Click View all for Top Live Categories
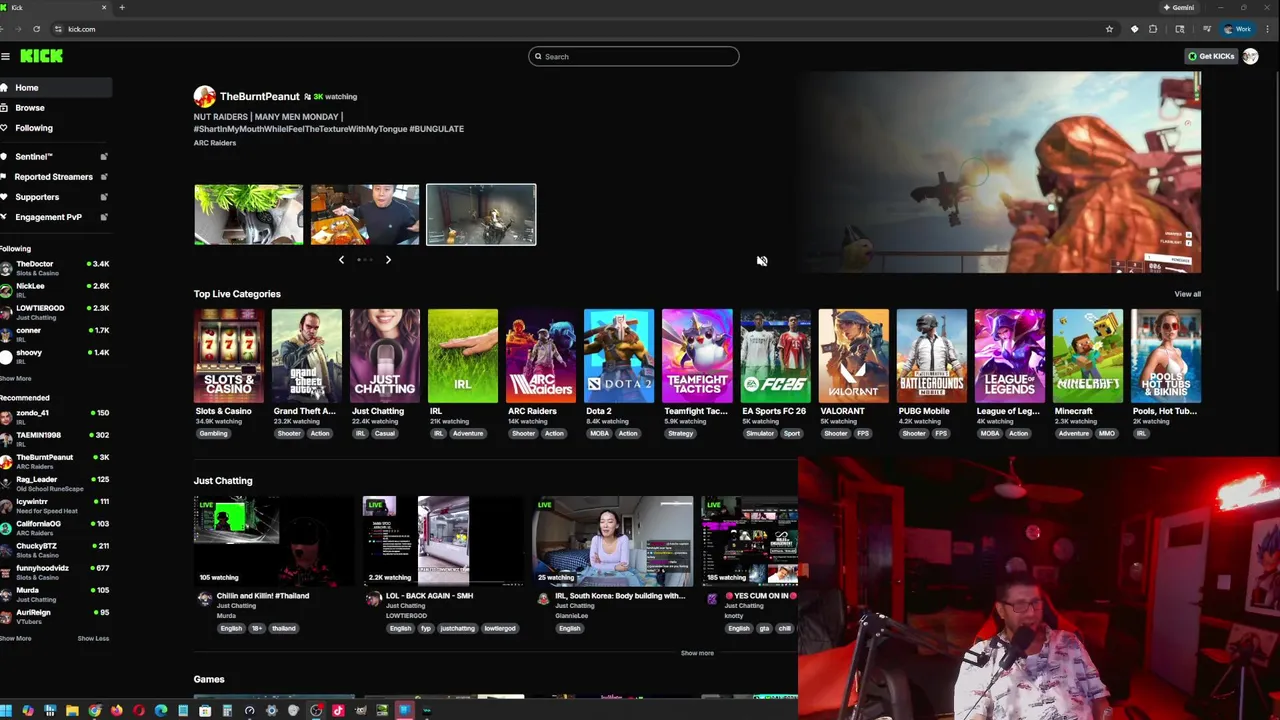 click(x=1187, y=294)
